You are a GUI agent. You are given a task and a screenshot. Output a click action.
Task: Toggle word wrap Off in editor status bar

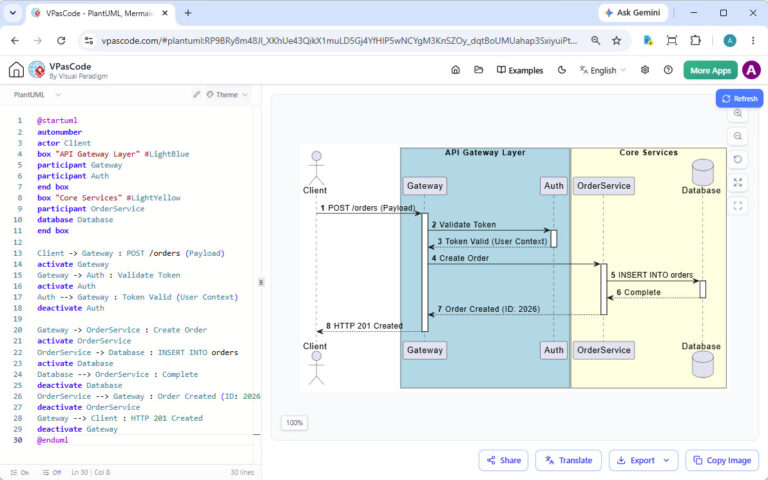[52, 472]
